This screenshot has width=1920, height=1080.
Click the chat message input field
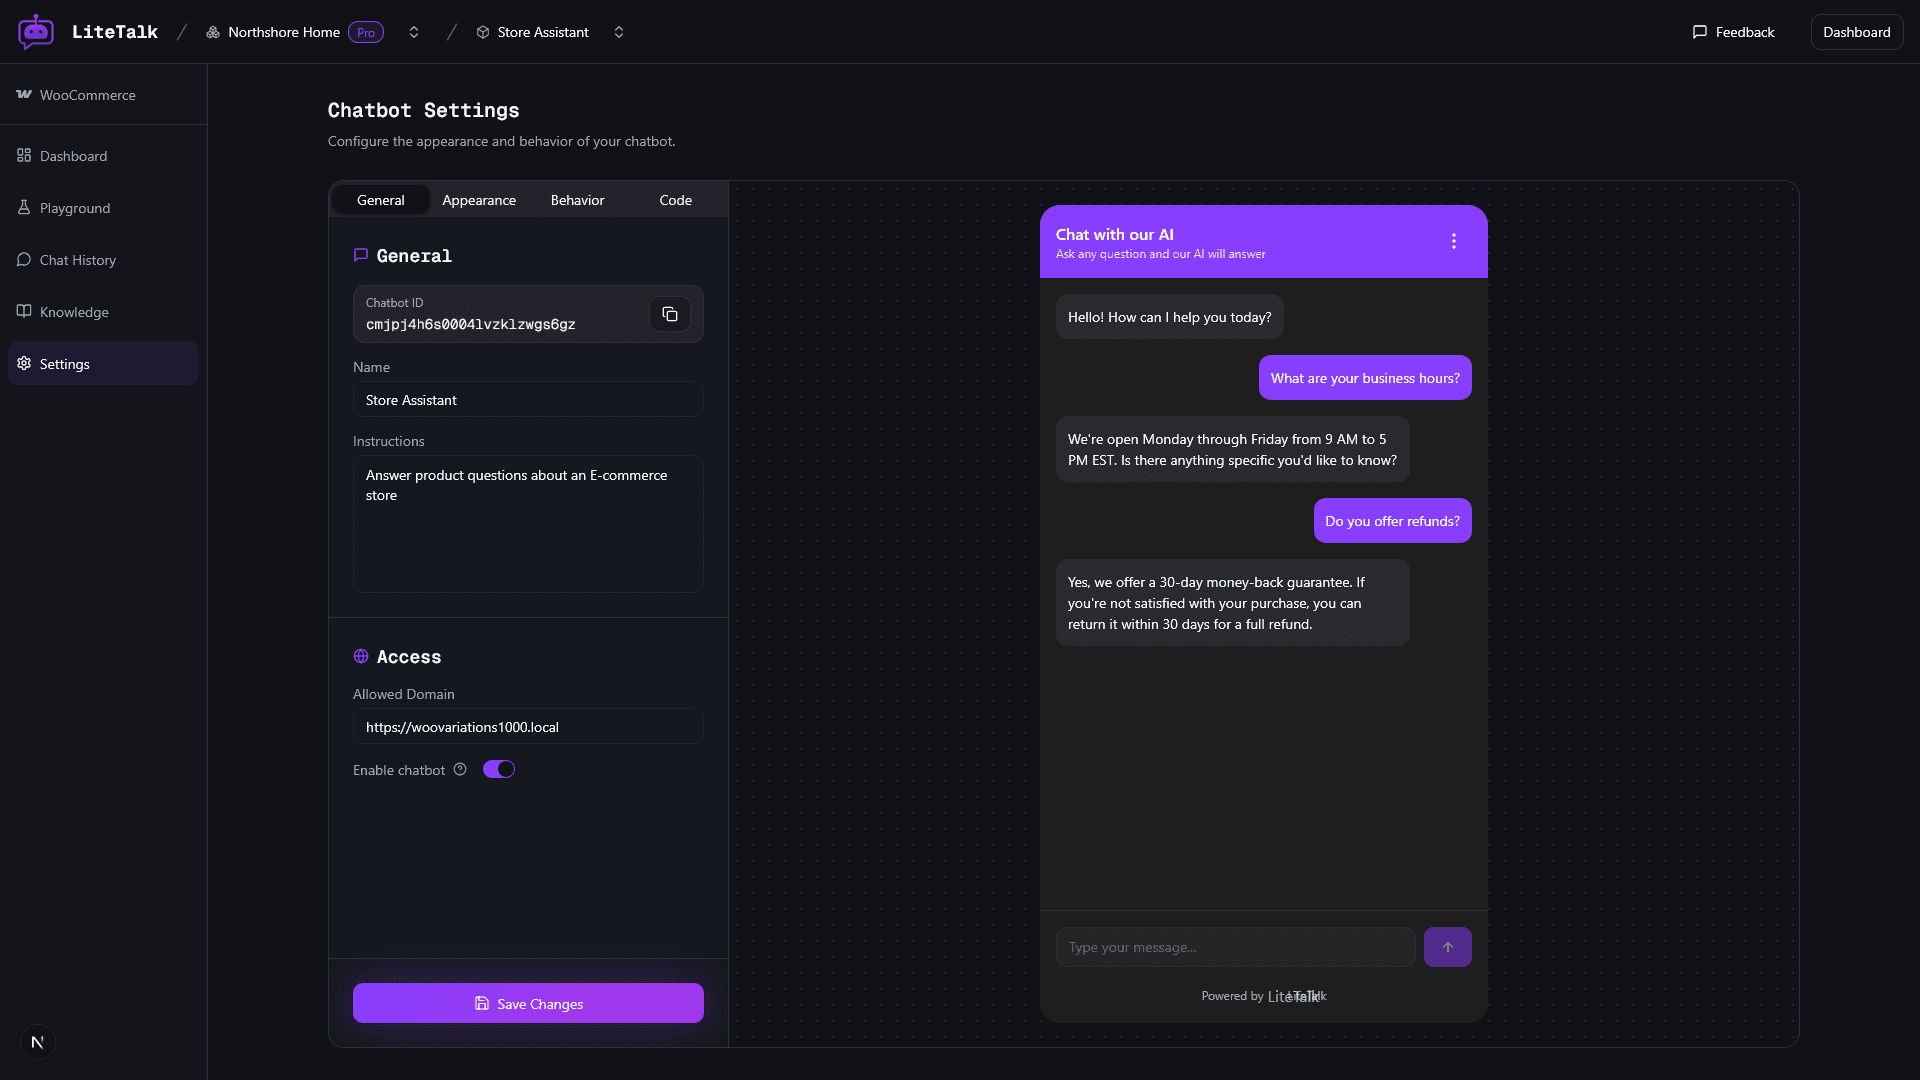(x=1235, y=947)
